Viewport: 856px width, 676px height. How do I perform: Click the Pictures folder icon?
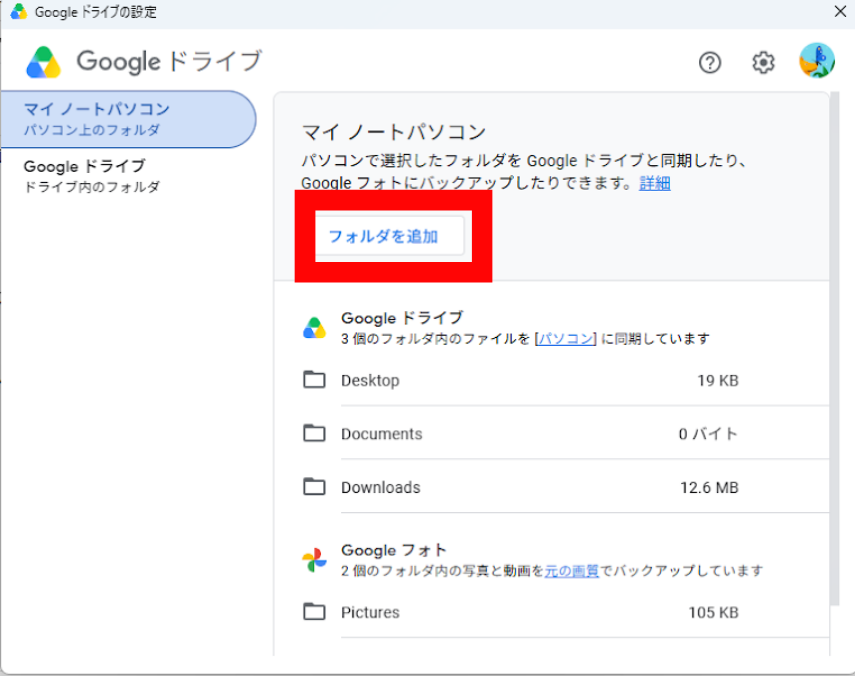pos(314,612)
